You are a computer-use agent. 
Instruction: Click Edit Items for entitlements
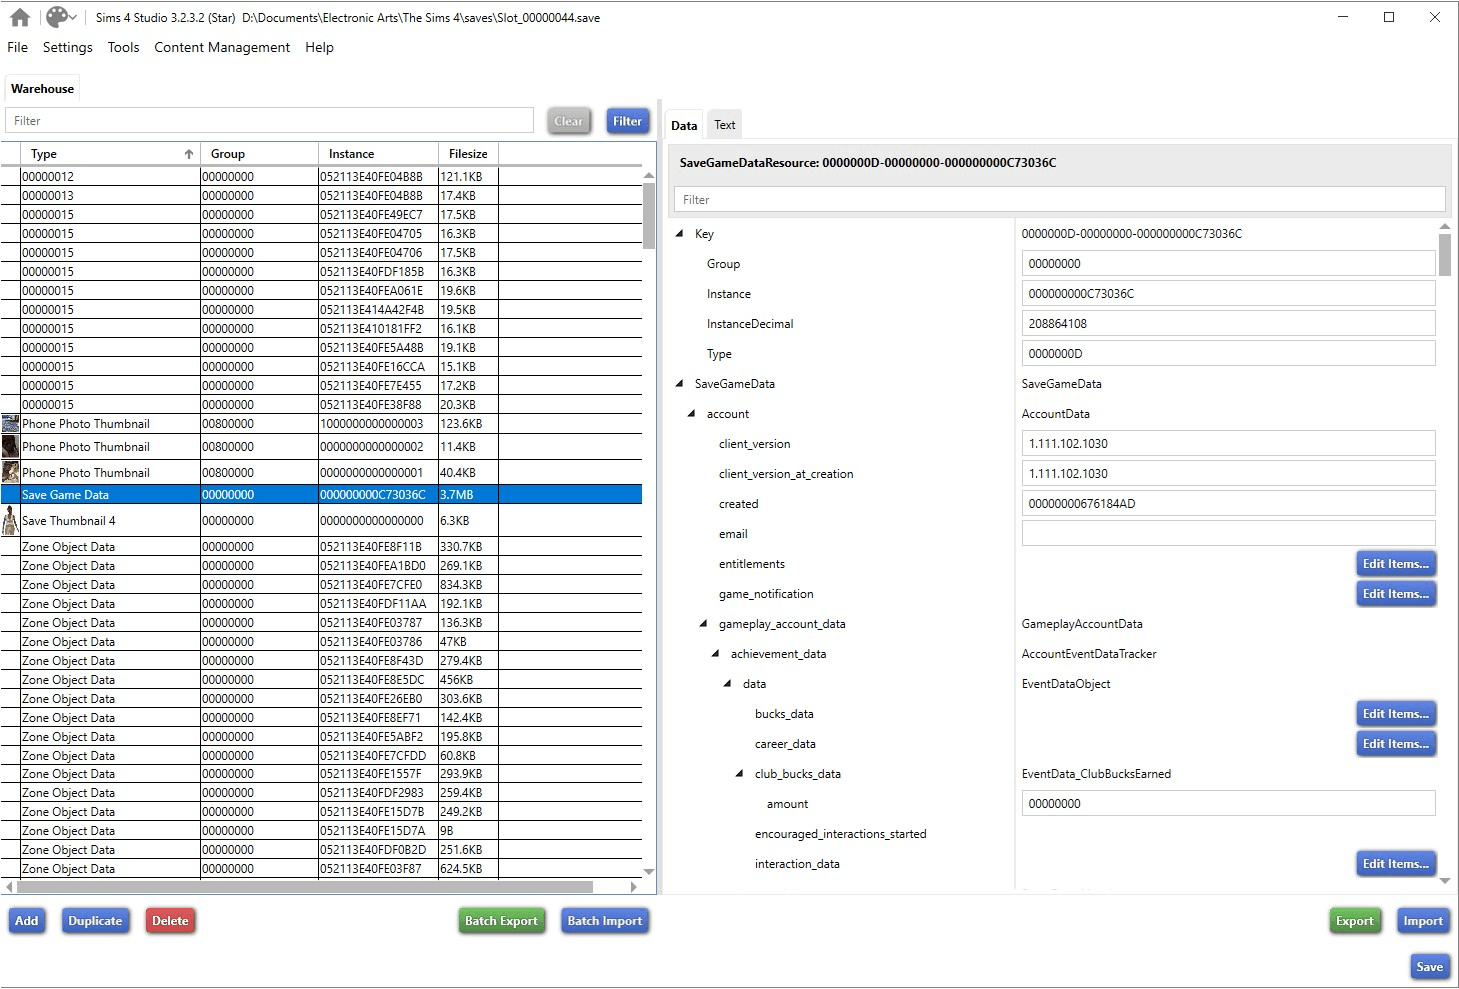(x=1395, y=564)
